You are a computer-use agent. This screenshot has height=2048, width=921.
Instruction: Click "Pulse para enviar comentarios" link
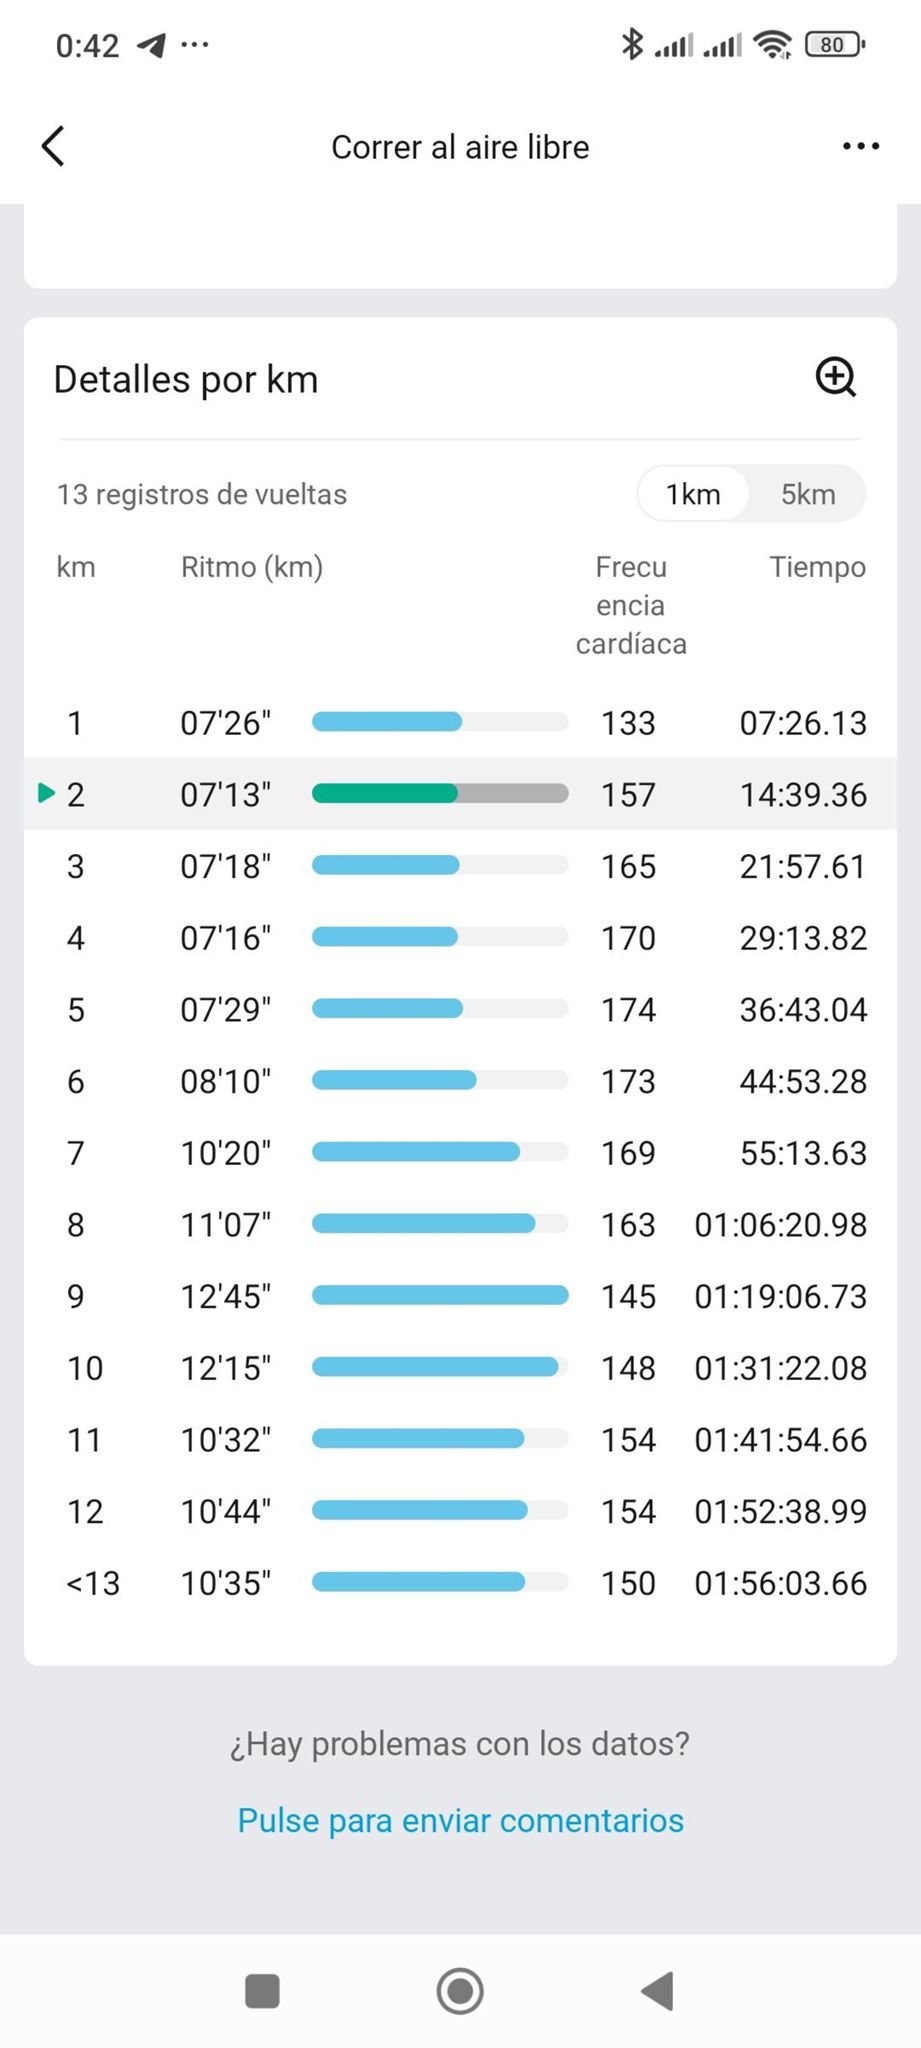click(460, 1820)
